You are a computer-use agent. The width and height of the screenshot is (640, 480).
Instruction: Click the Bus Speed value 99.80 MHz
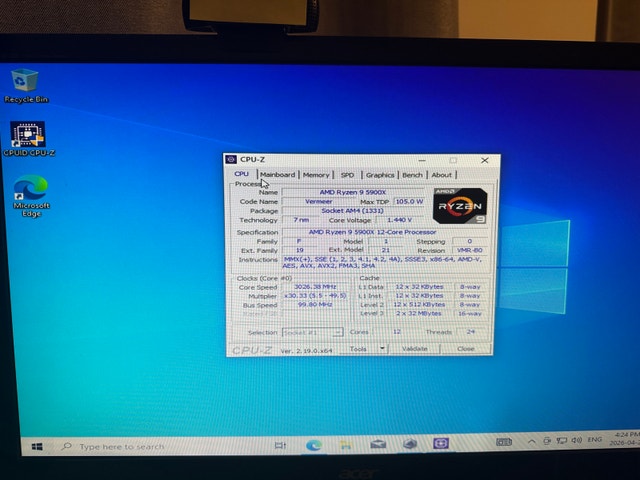315,305
